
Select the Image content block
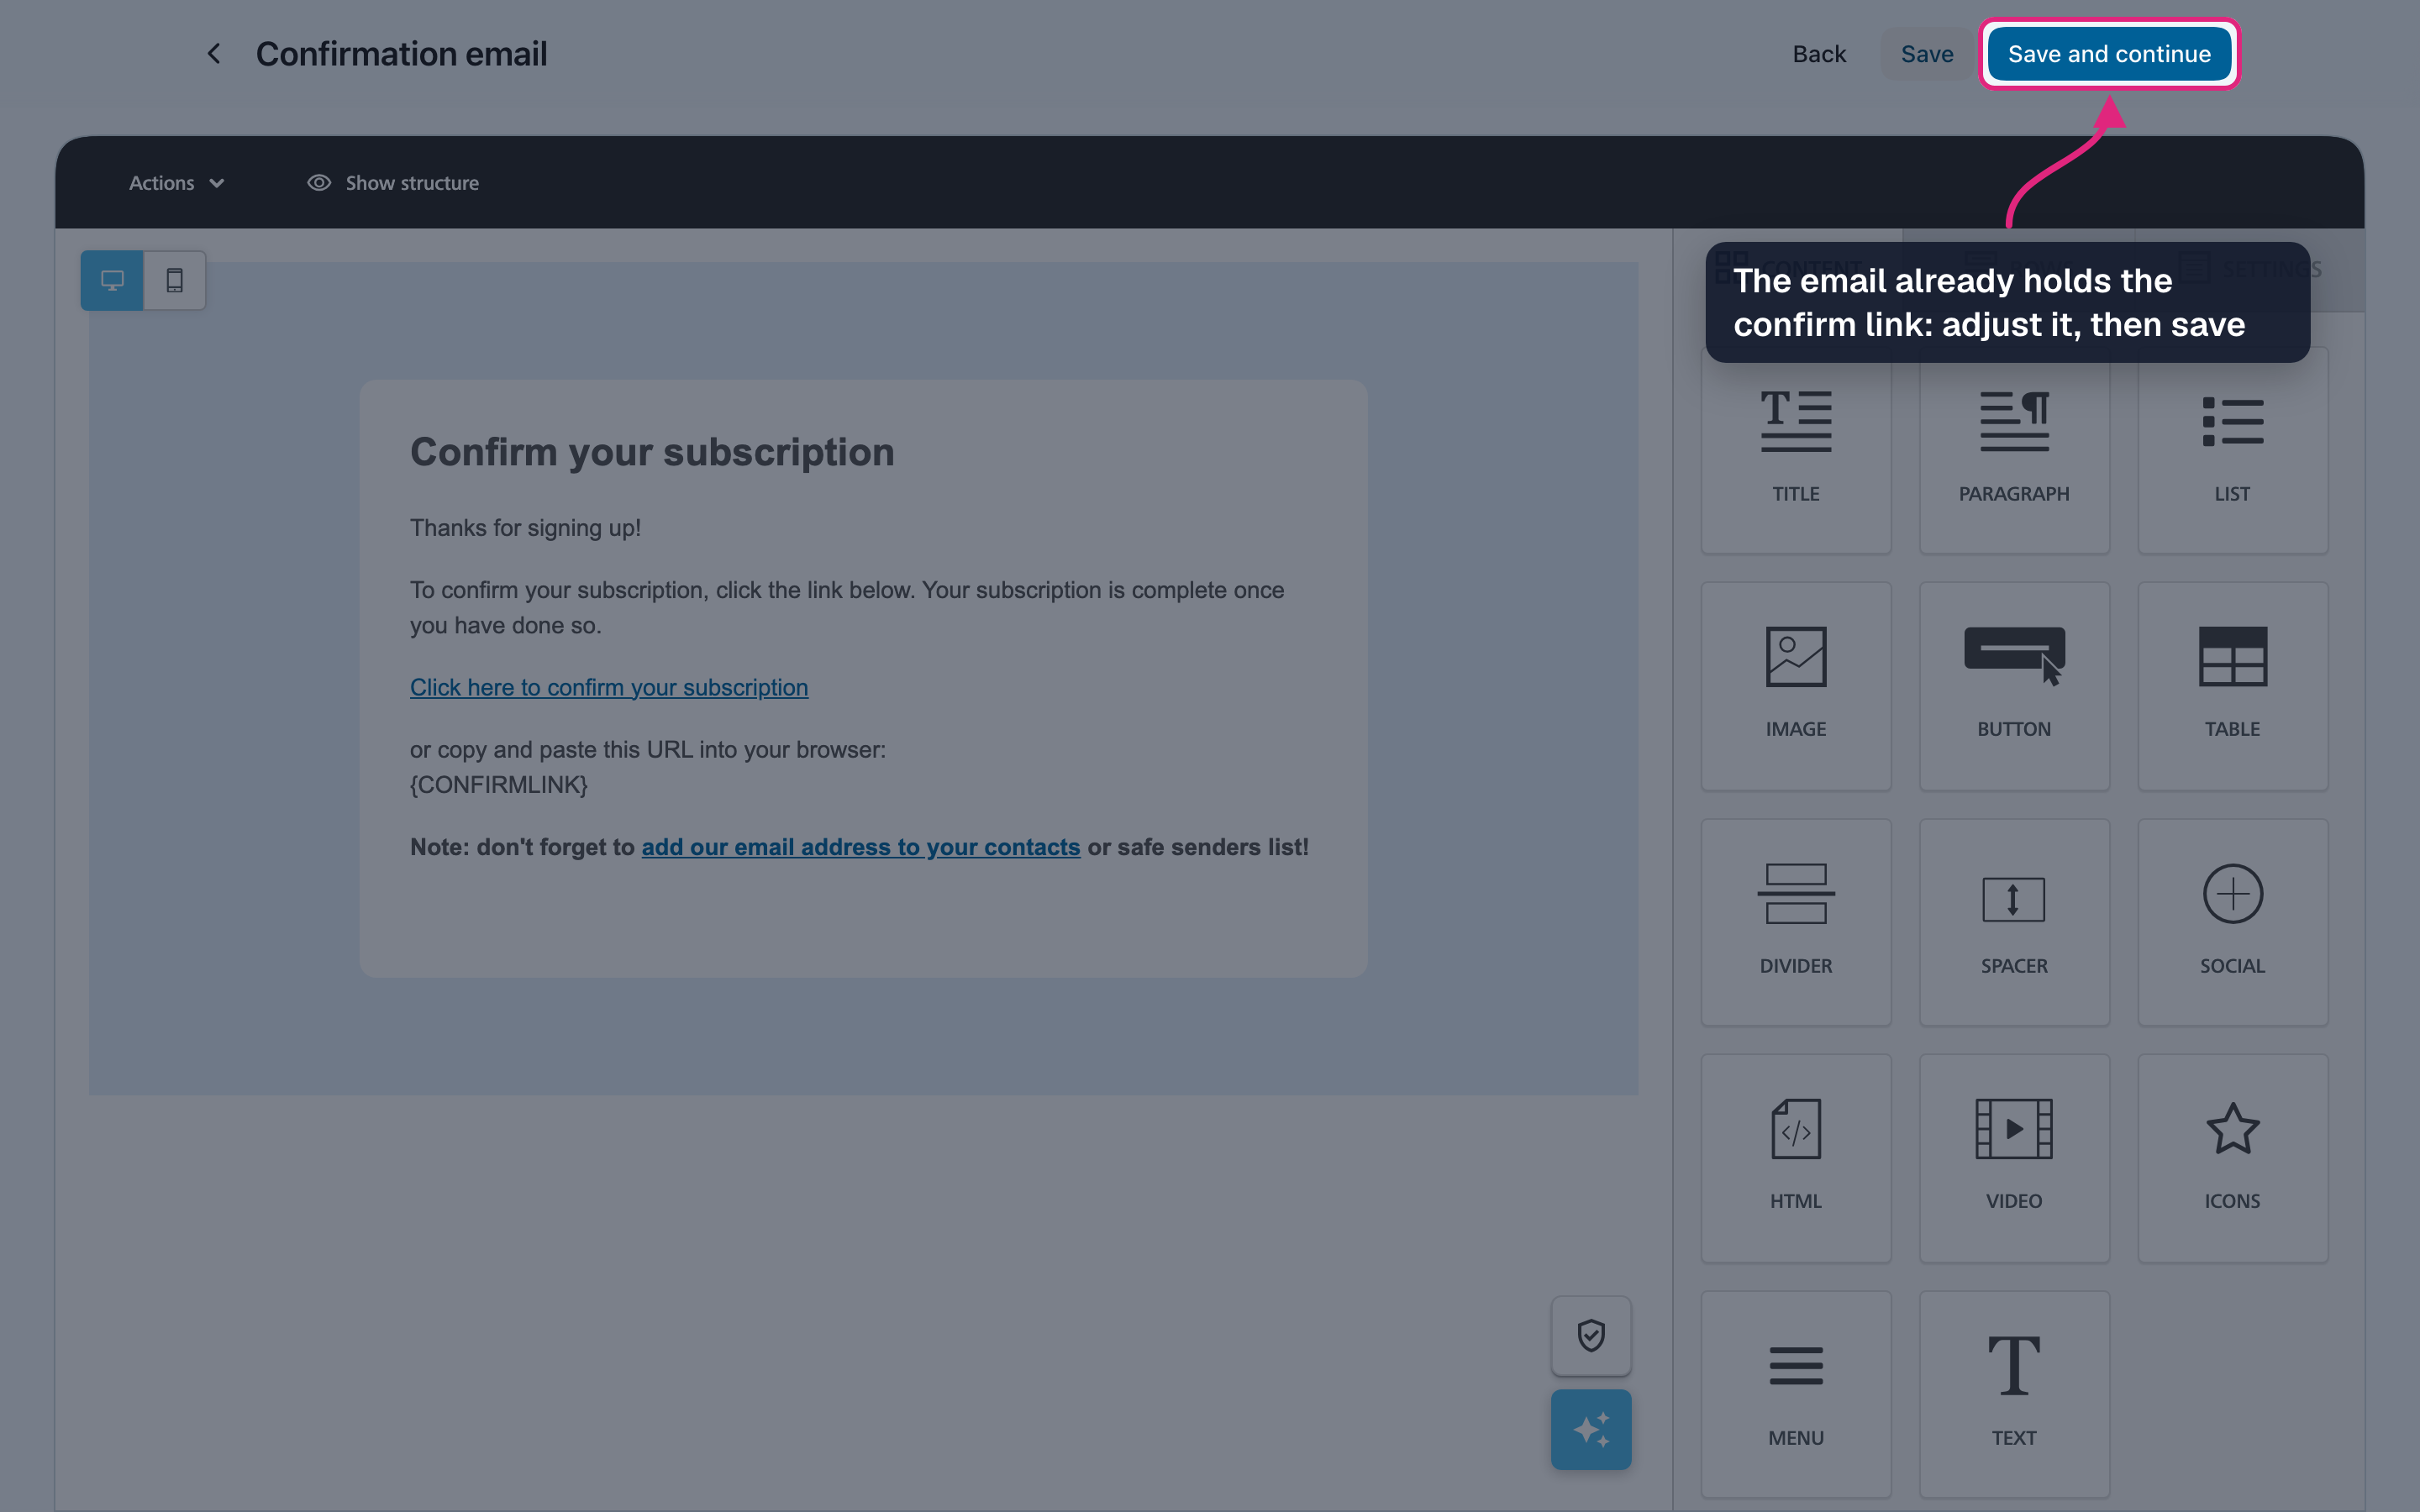click(x=1796, y=686)
